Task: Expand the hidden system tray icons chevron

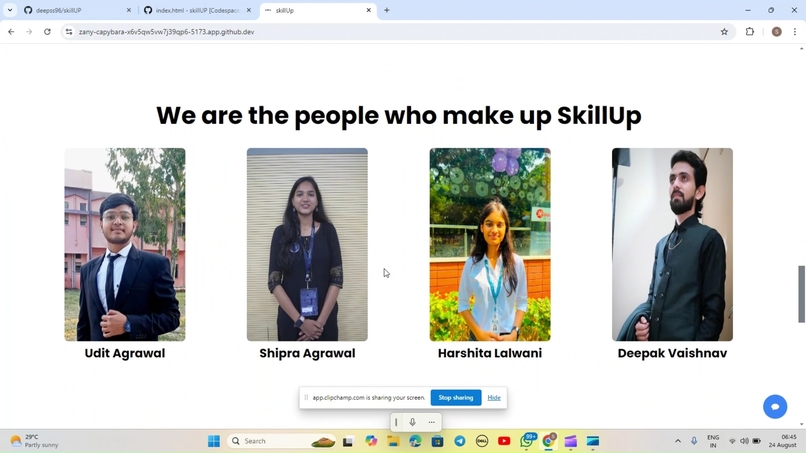Action: [x=678, y=441]
